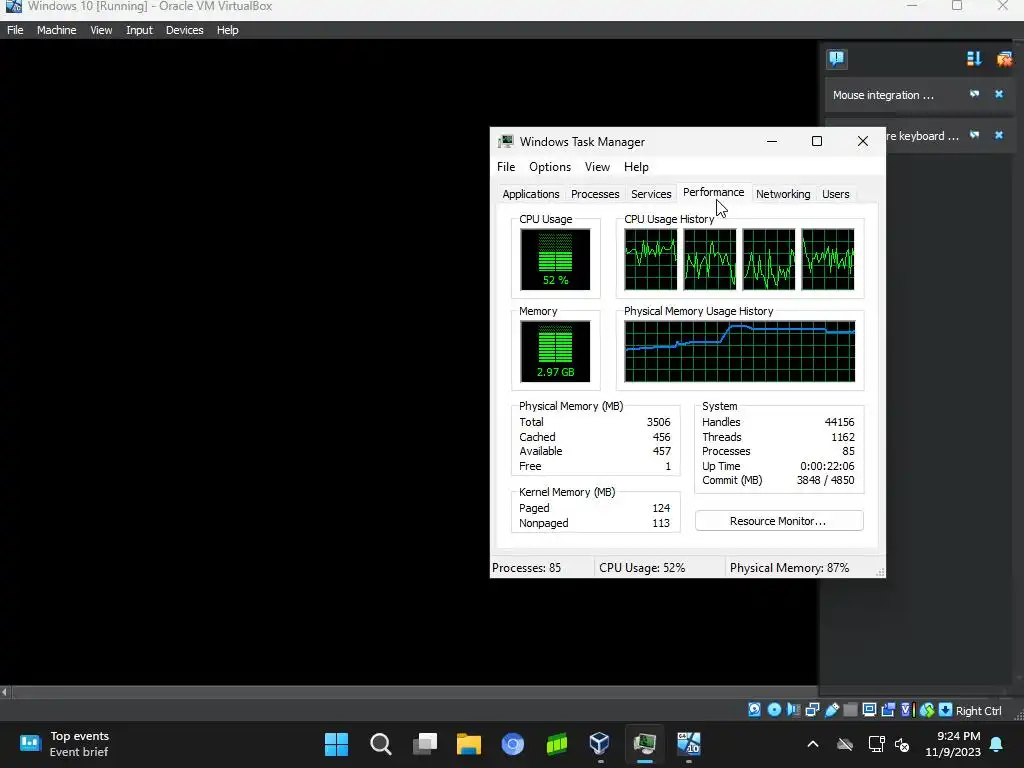Dismiss the keyboard capture notification
The image size is (1024, 768).
coord(999,135)
